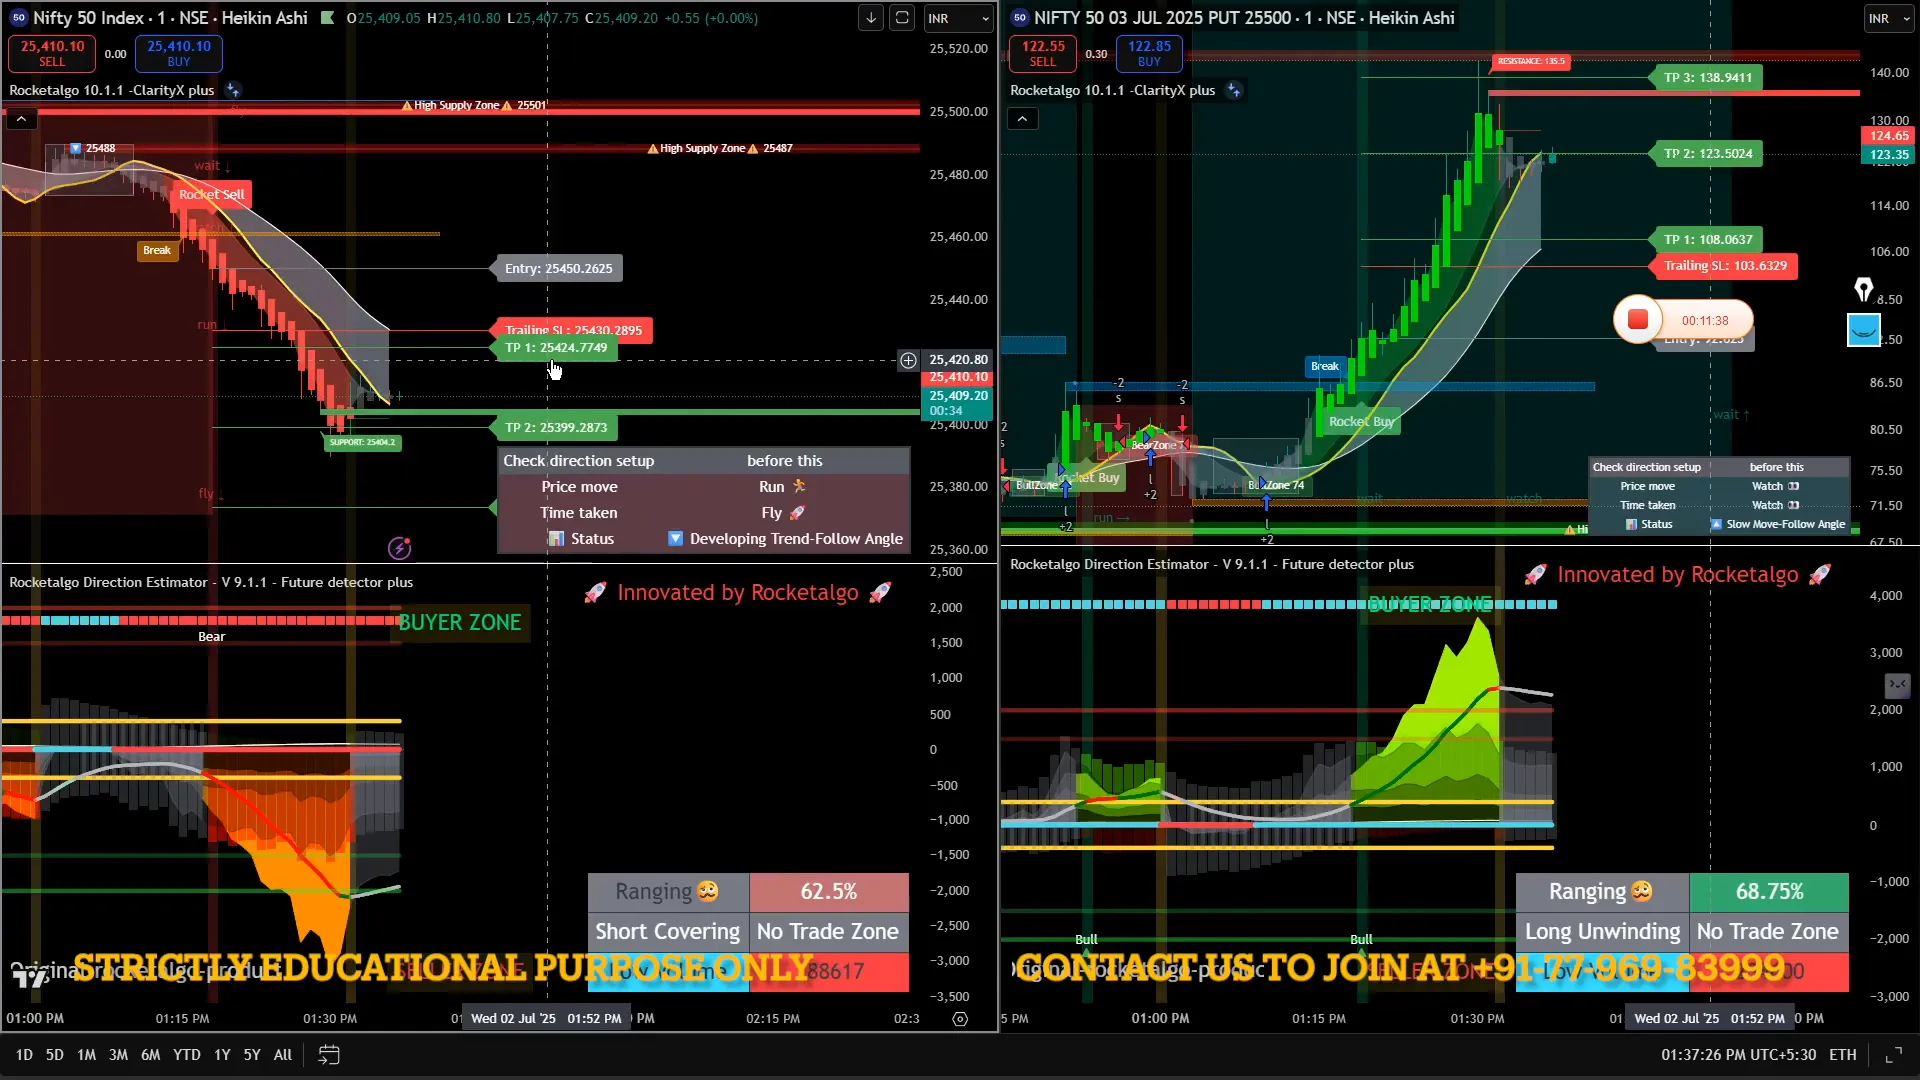
Task: Open the INR currency dropdown on left chart
Action: tap(958, 18)
